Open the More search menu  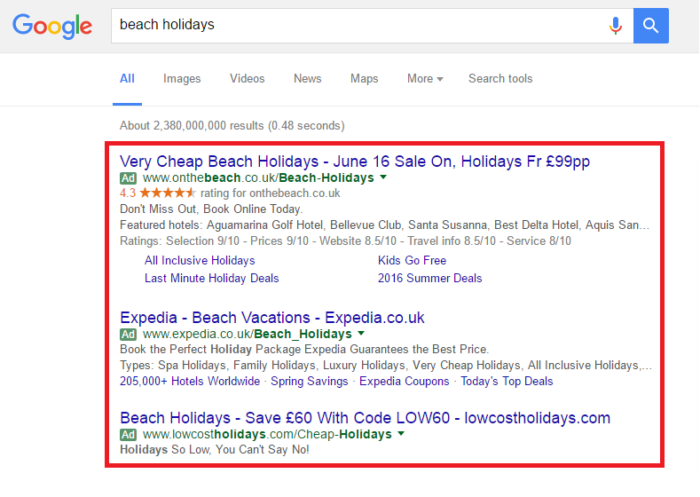[425, 79]
